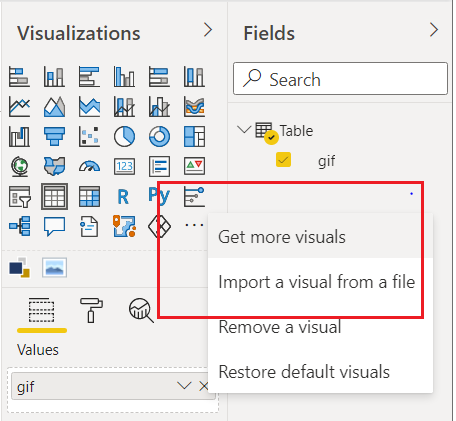Select the Stacked bar chart visual

pos(19,76)
